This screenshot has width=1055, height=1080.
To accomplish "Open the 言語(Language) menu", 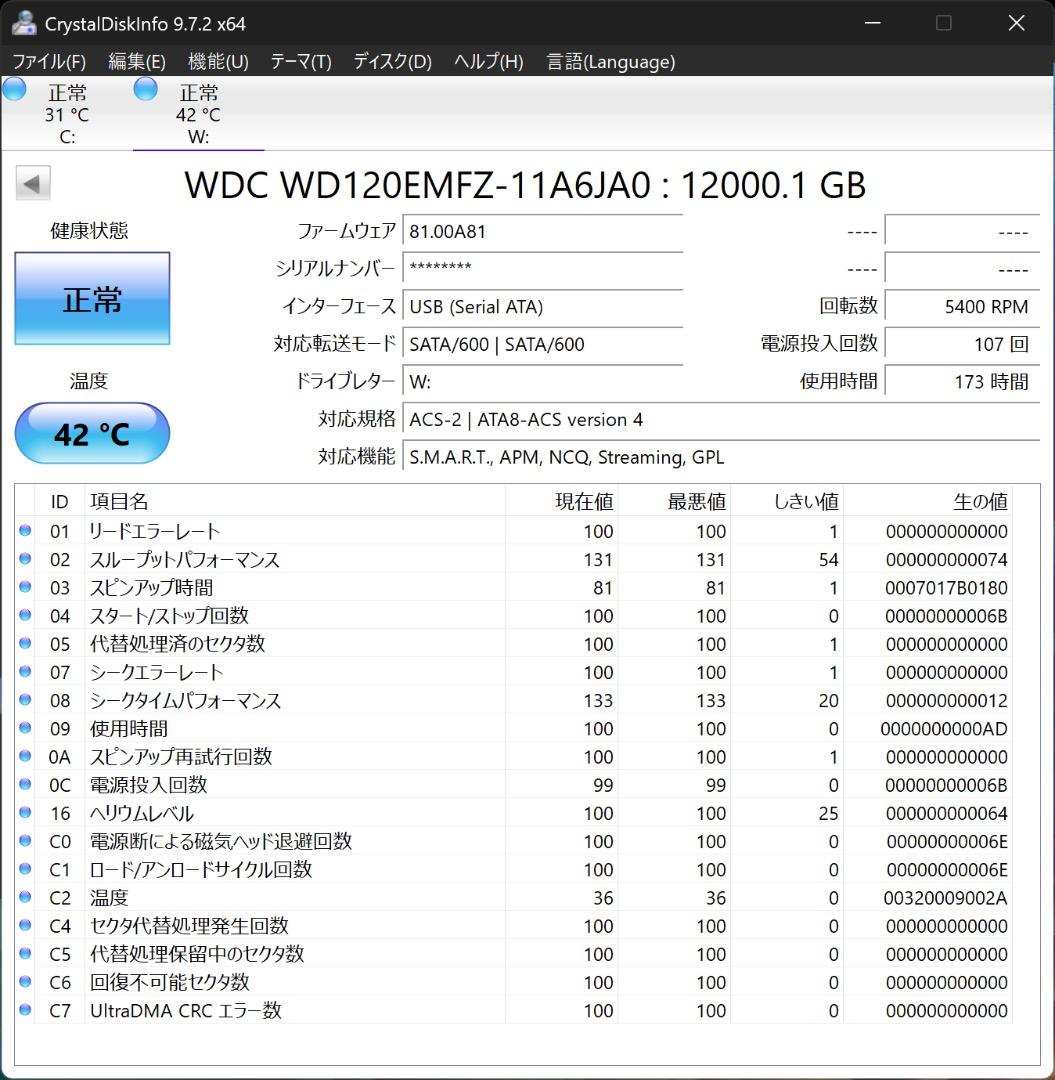I will coord(610,62).
